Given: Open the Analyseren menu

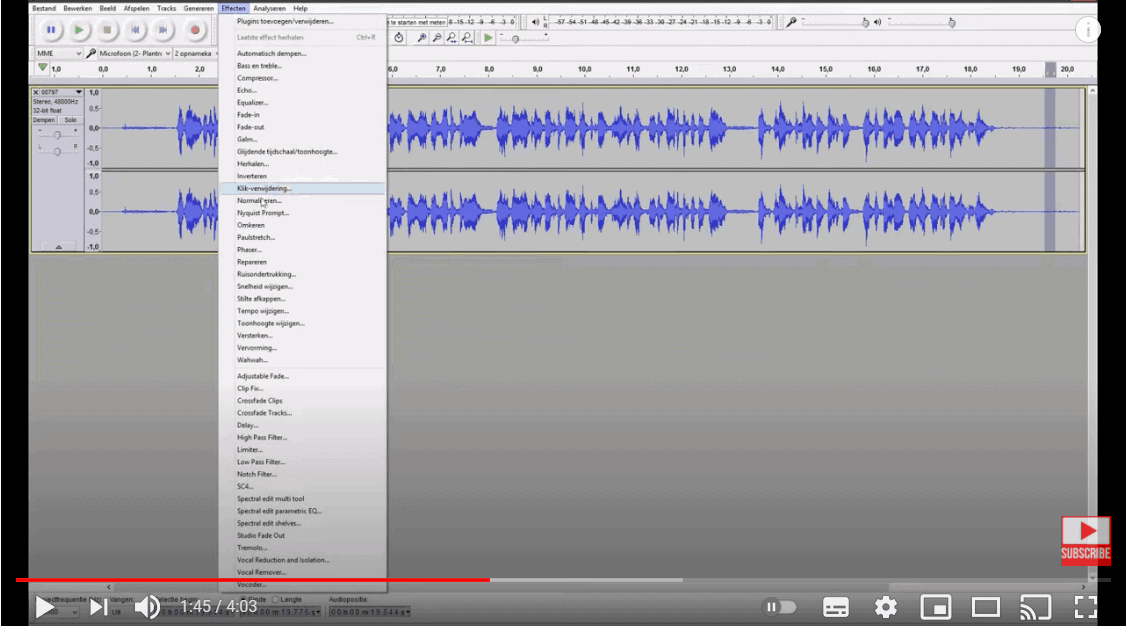Looking at the screenshot, I should pos(269,9).
